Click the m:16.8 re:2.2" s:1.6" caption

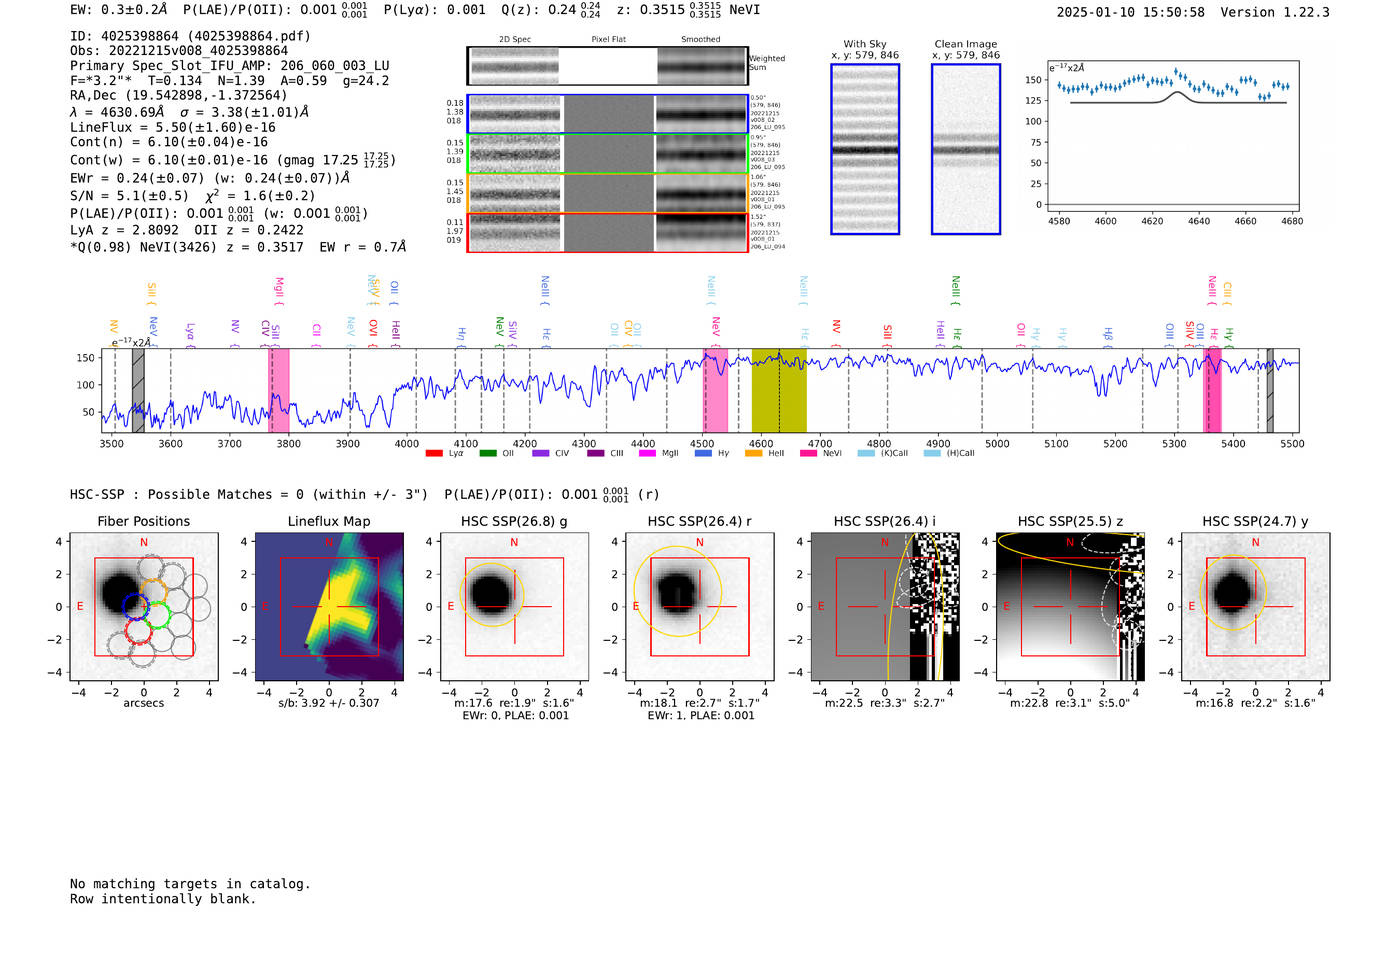pyautogui.click(x=1256, y=703)
